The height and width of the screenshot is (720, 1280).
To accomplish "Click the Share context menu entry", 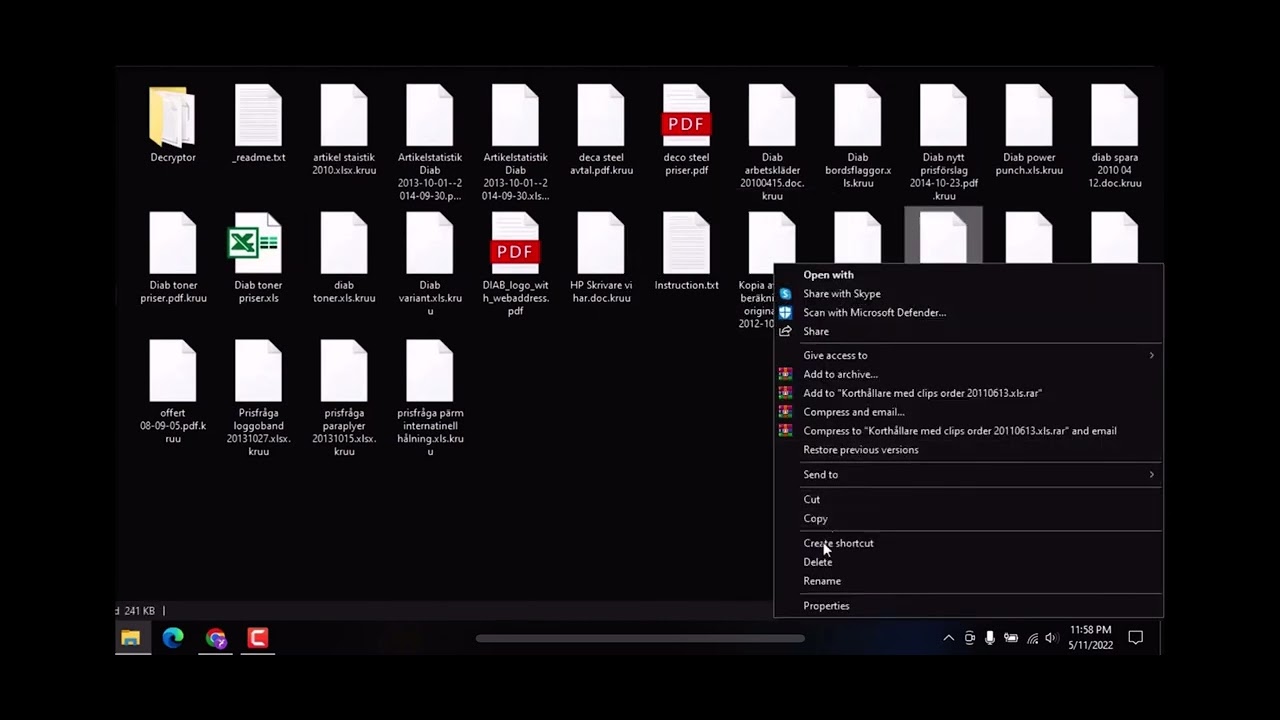I will tap(967, 332).
